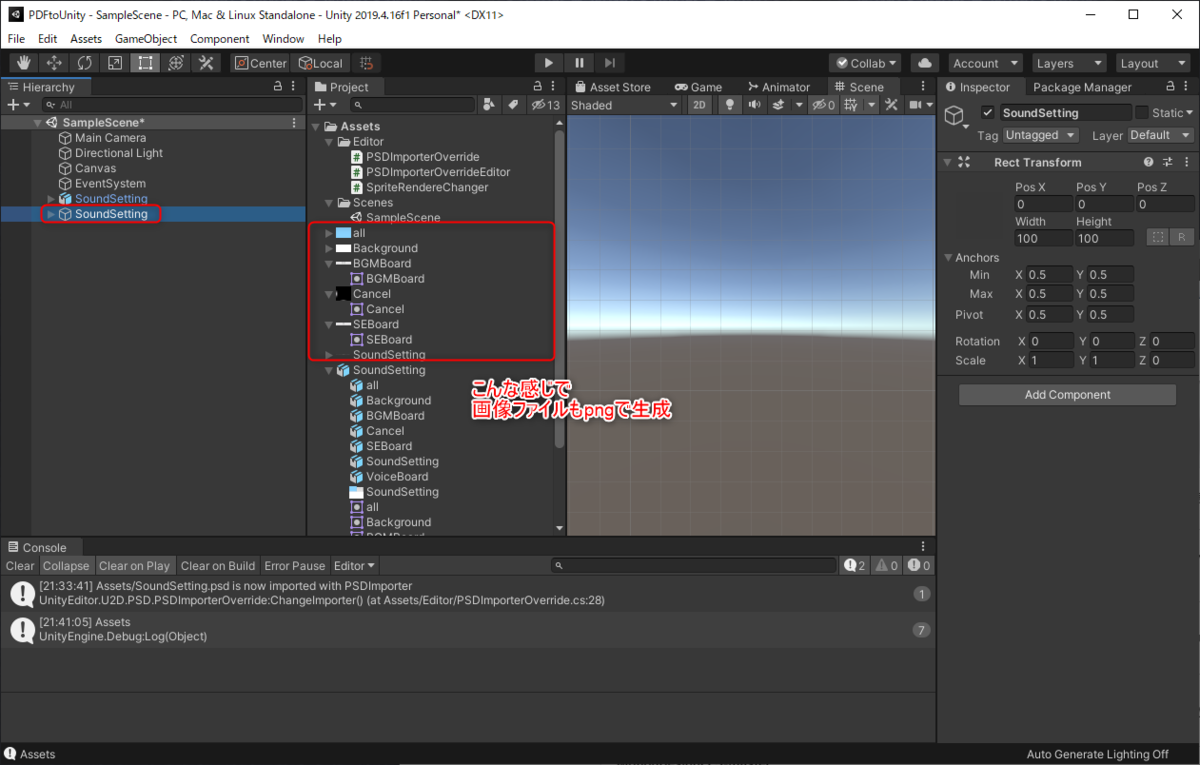This screenshot has width=1200, height=765.
Task: Collapse the Anchors section
Action: coord(948,258)
